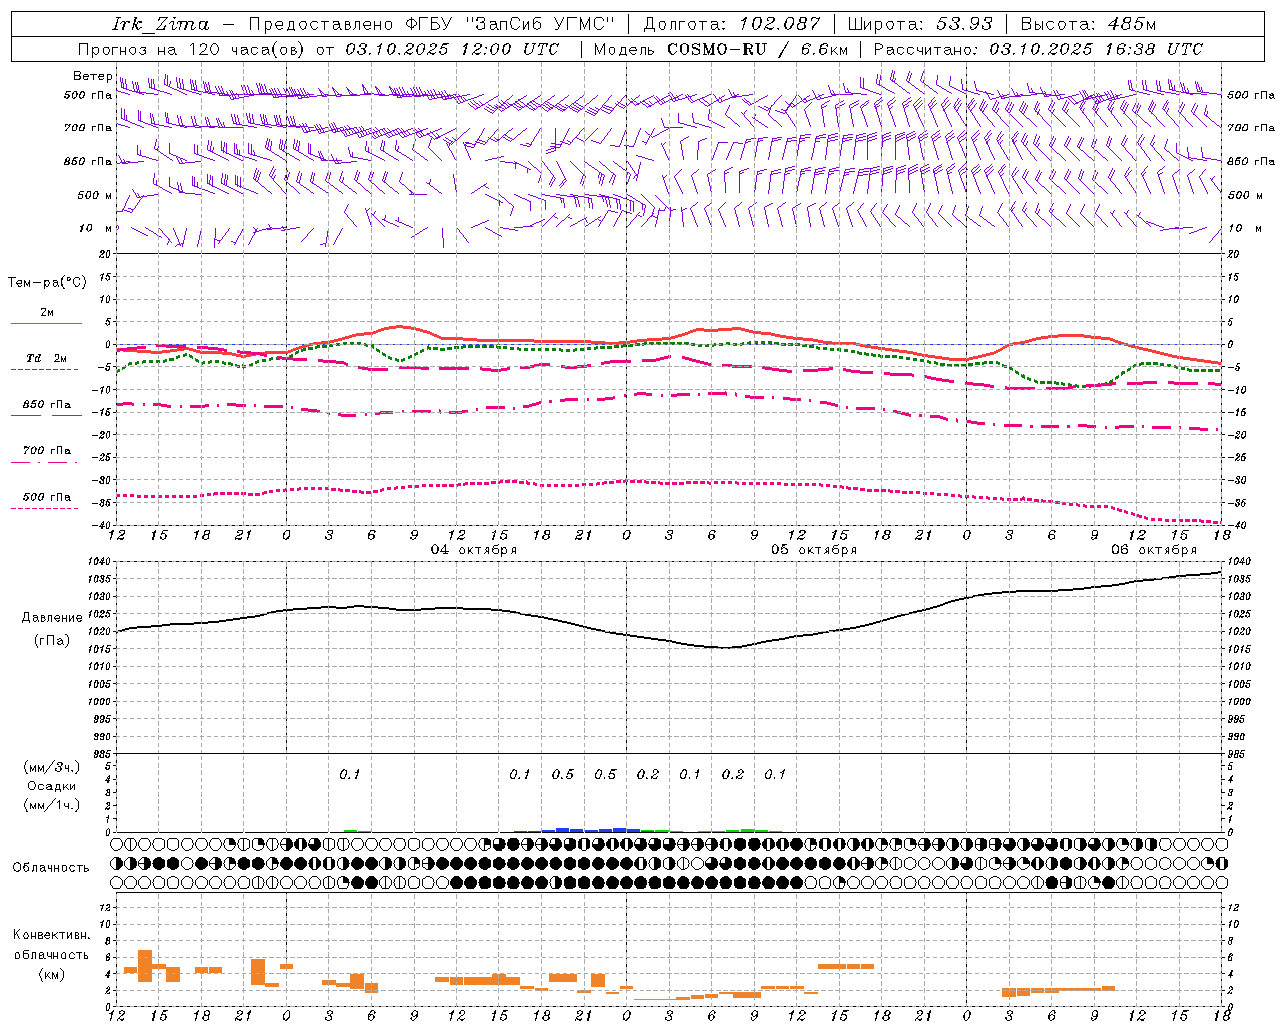The width and height of the screenshot is (1280, 1024).
Task: Select the 'Td 2м' dew point legend entry
Action: [x=46, y=358]
